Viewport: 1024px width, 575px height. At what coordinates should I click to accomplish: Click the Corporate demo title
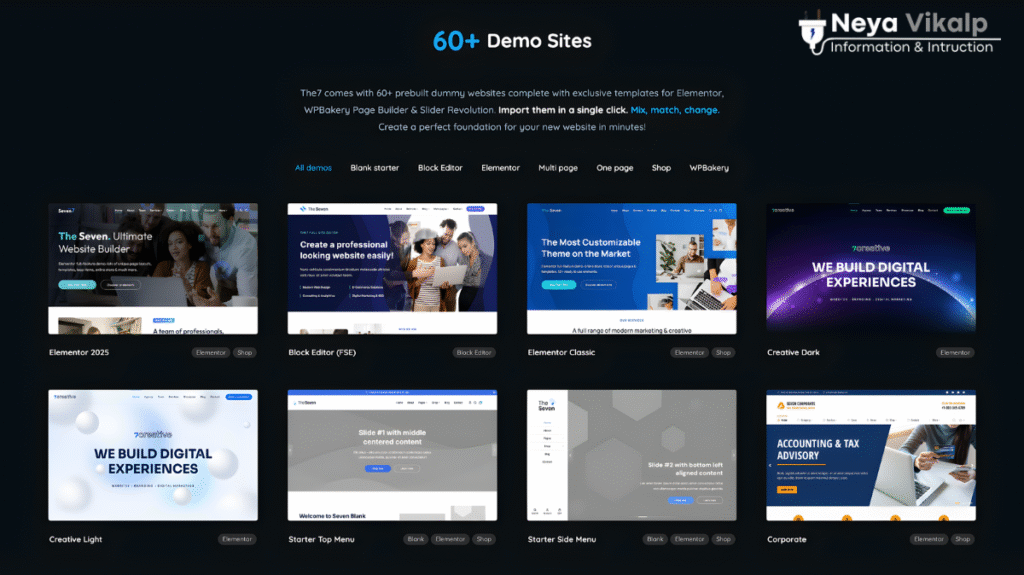pos(786,539)
